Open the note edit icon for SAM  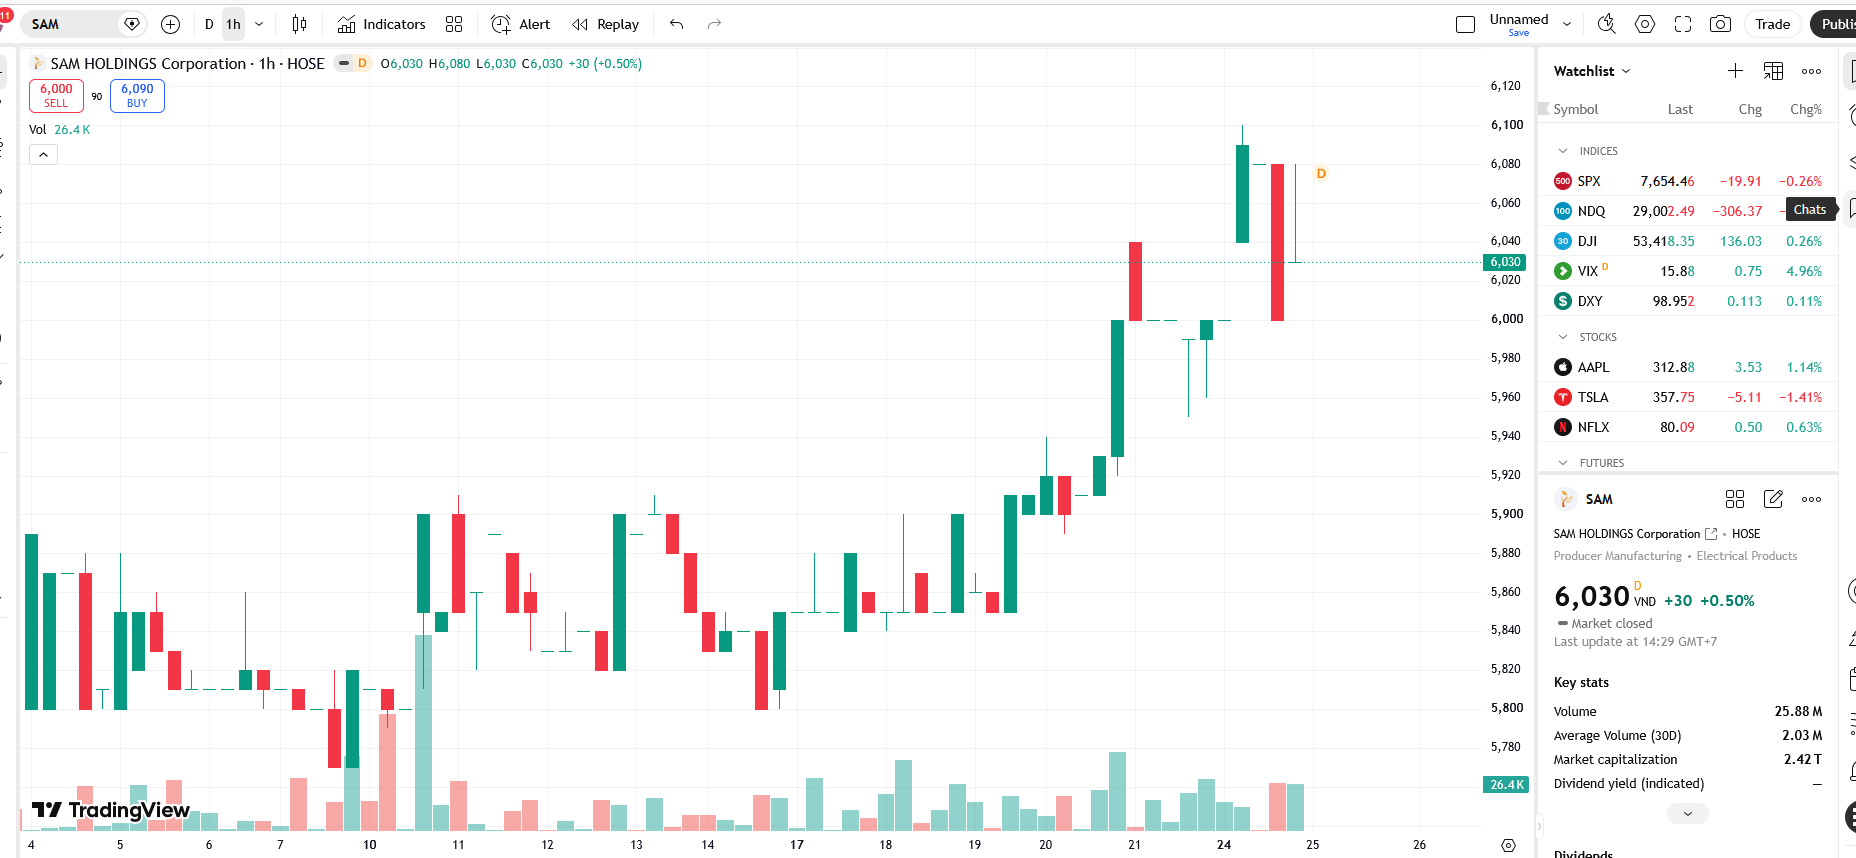[x=1773, y=499]
